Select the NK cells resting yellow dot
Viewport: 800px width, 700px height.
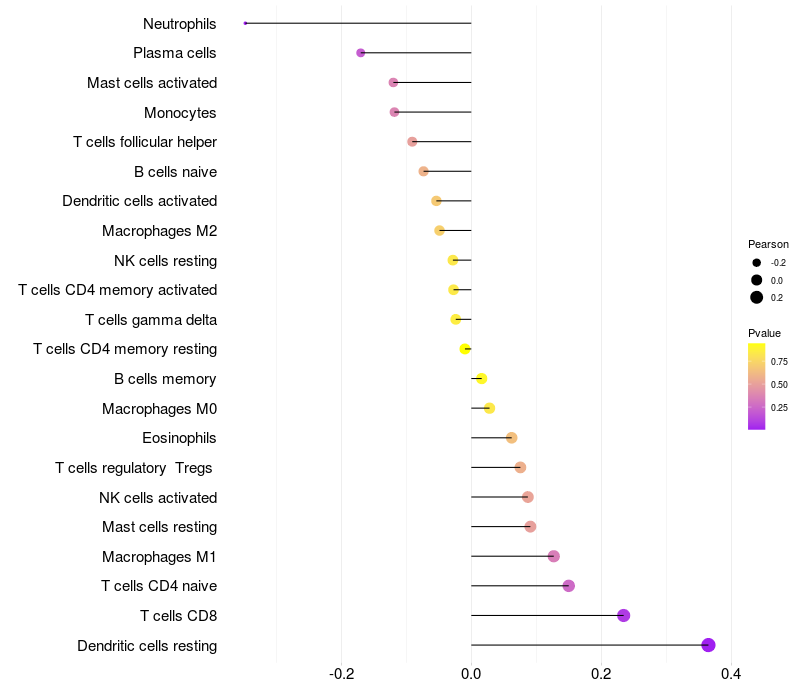453,260
